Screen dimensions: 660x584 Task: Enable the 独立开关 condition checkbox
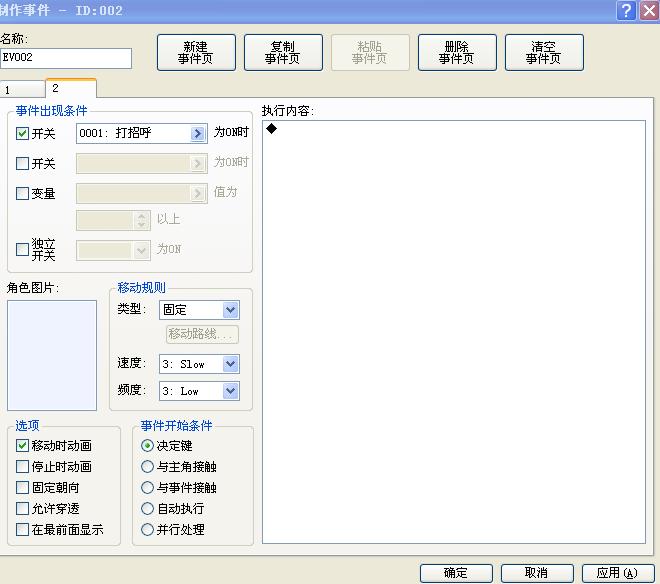pyautogui.click(x=22, y=249)
